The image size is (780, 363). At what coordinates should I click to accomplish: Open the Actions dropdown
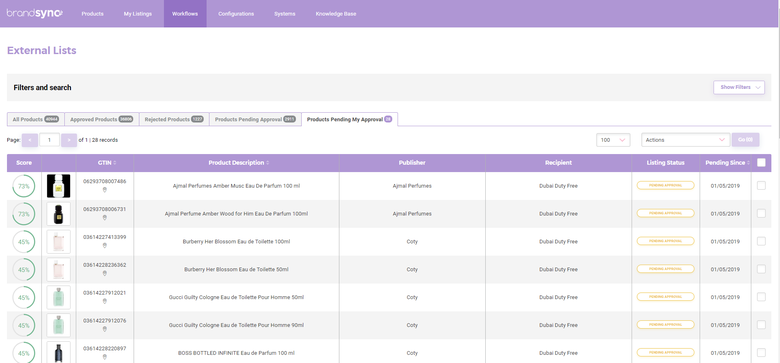(x=685, y=140)
